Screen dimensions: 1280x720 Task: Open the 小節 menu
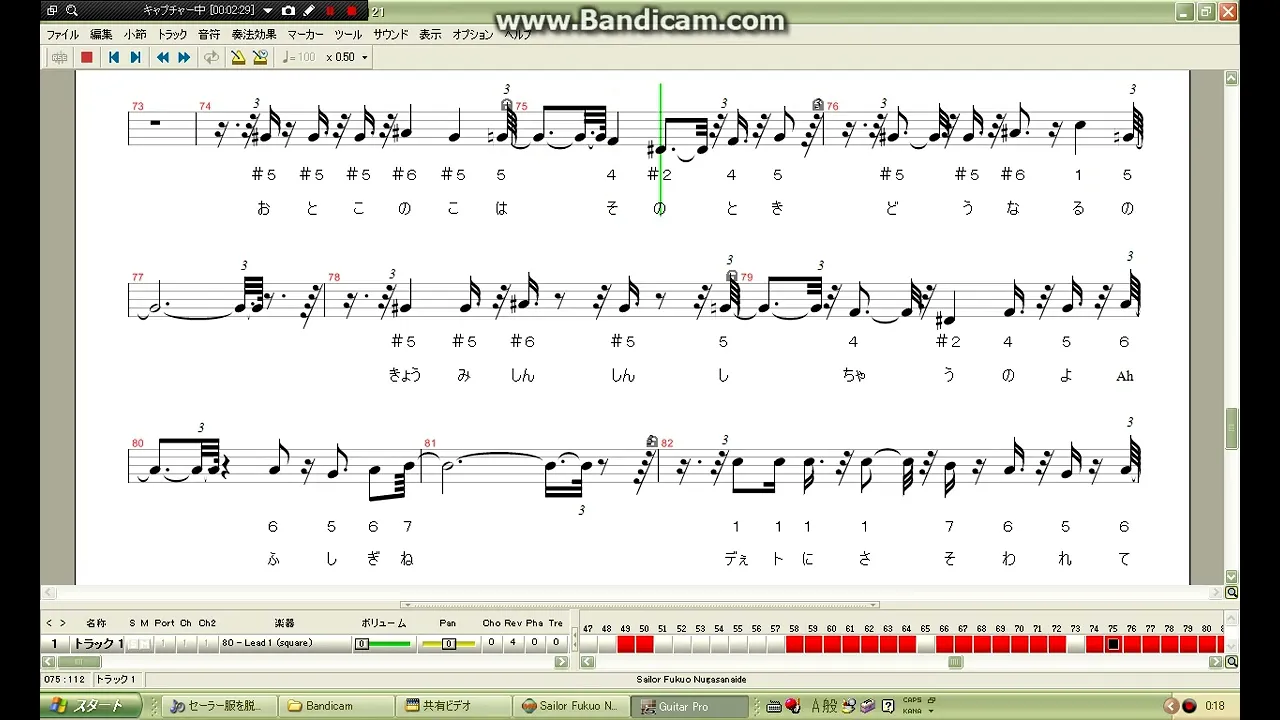(x=135, y=34)
